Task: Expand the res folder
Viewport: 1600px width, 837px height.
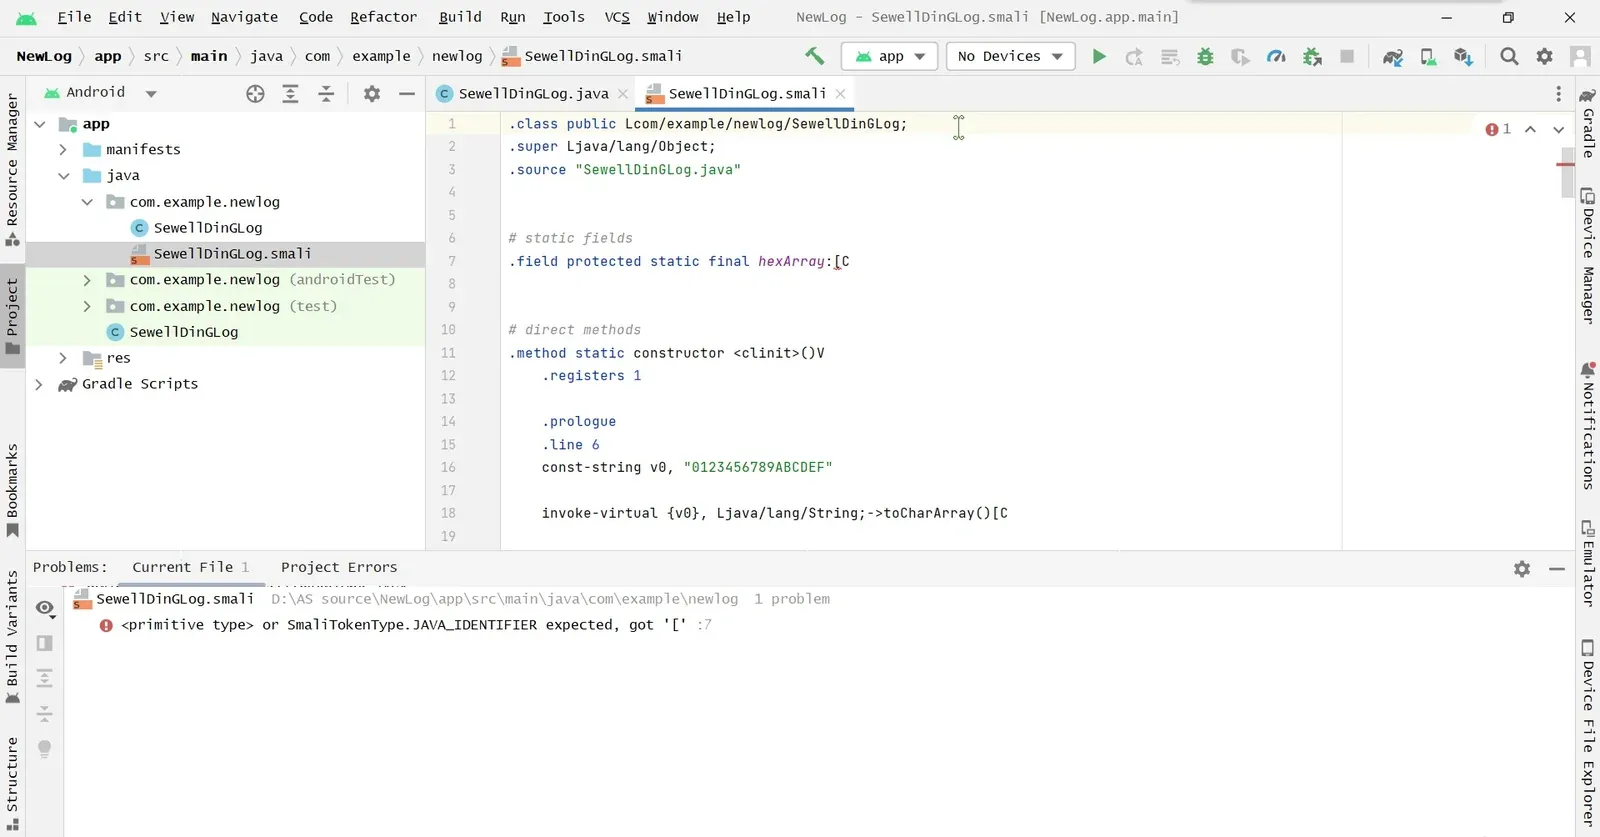Action: pyautogui.click(x=63, y=358)
